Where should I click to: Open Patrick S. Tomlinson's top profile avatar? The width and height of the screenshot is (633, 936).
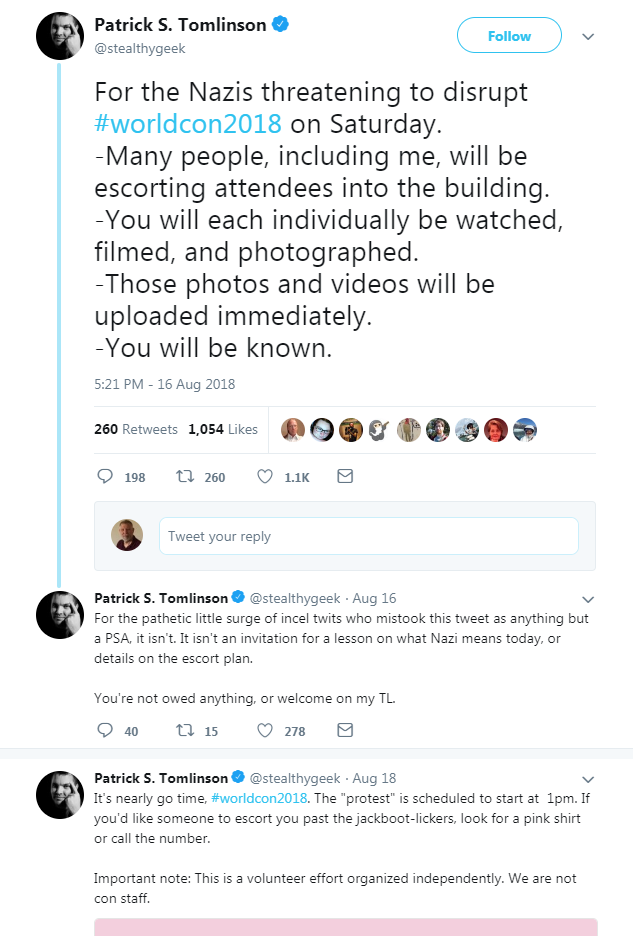[60, 36]
